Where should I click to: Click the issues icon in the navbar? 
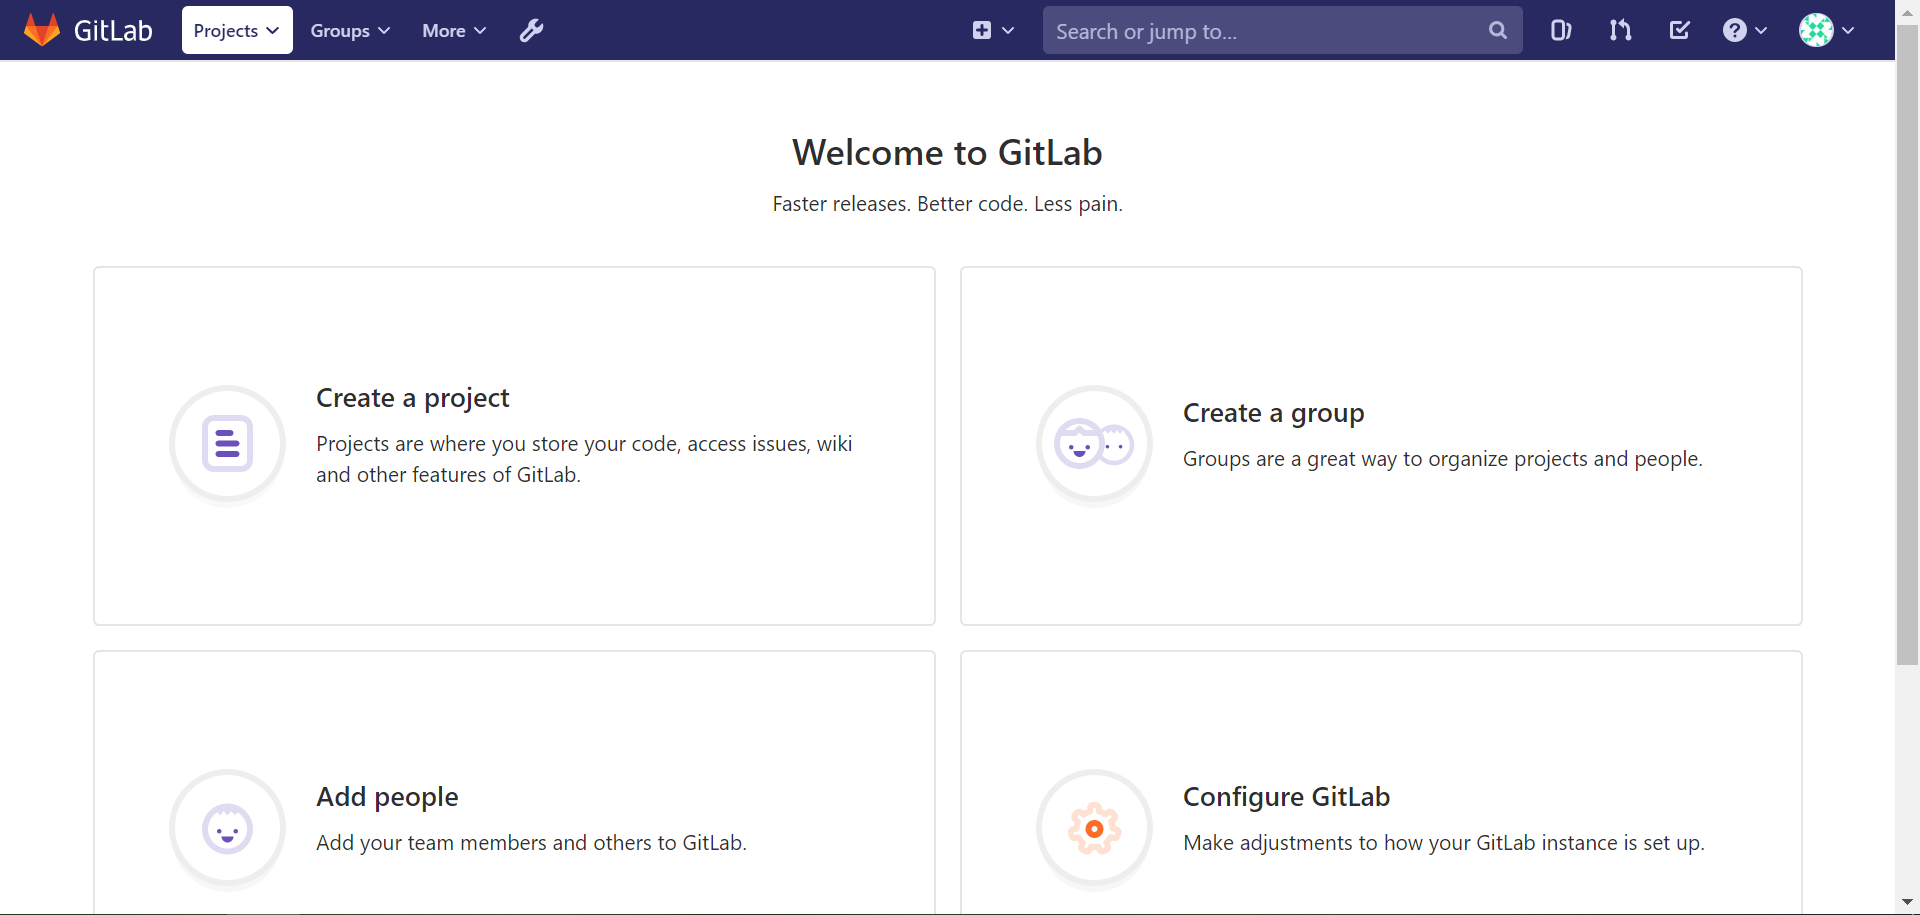coord(1561,30)
